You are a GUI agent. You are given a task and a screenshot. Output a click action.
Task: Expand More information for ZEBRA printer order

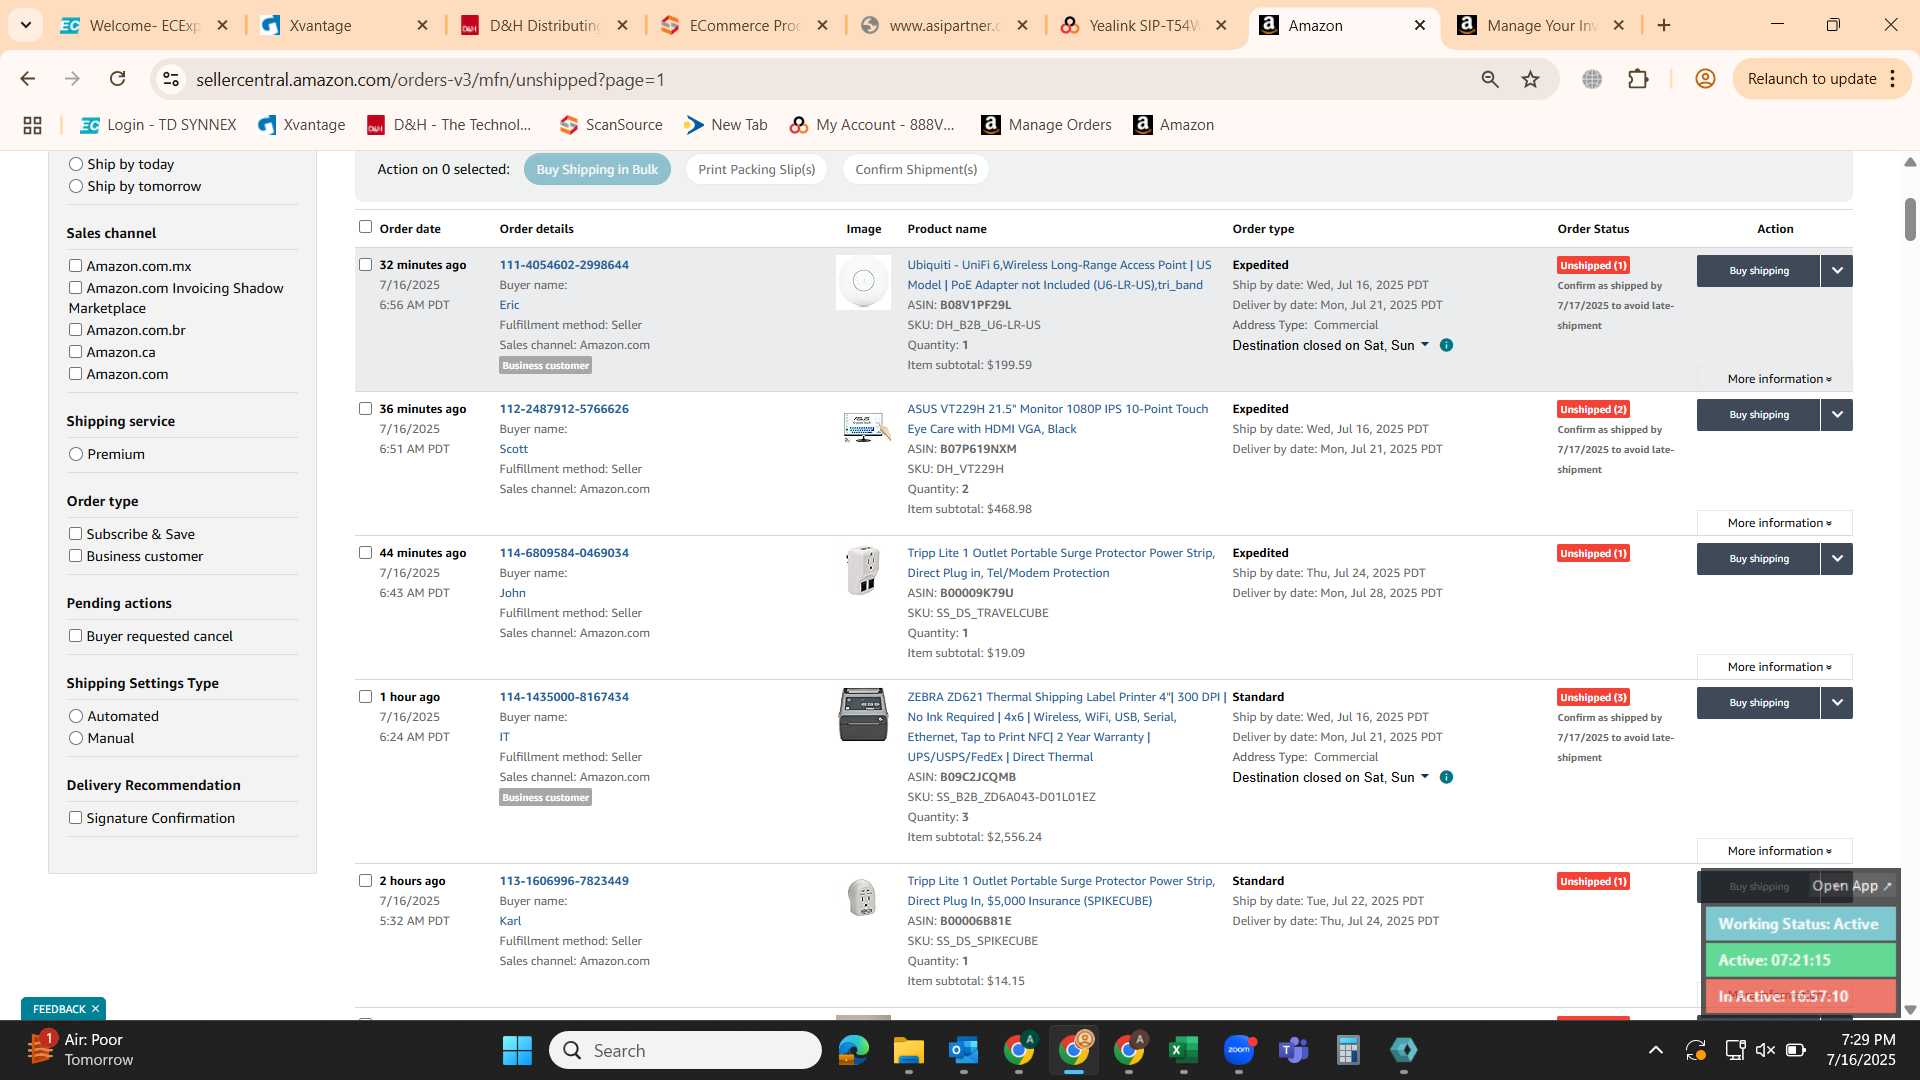coord(1775,851)
